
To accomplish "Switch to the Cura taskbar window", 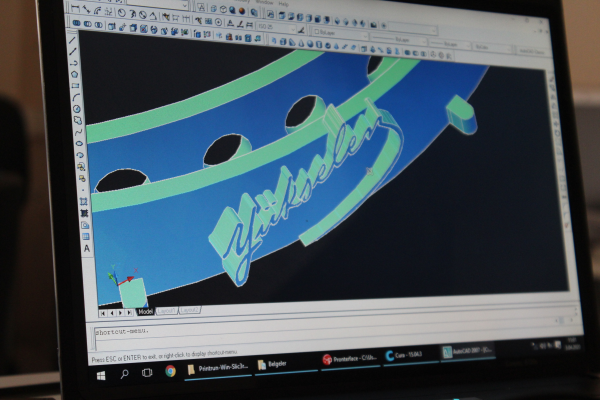I will 410,355.
